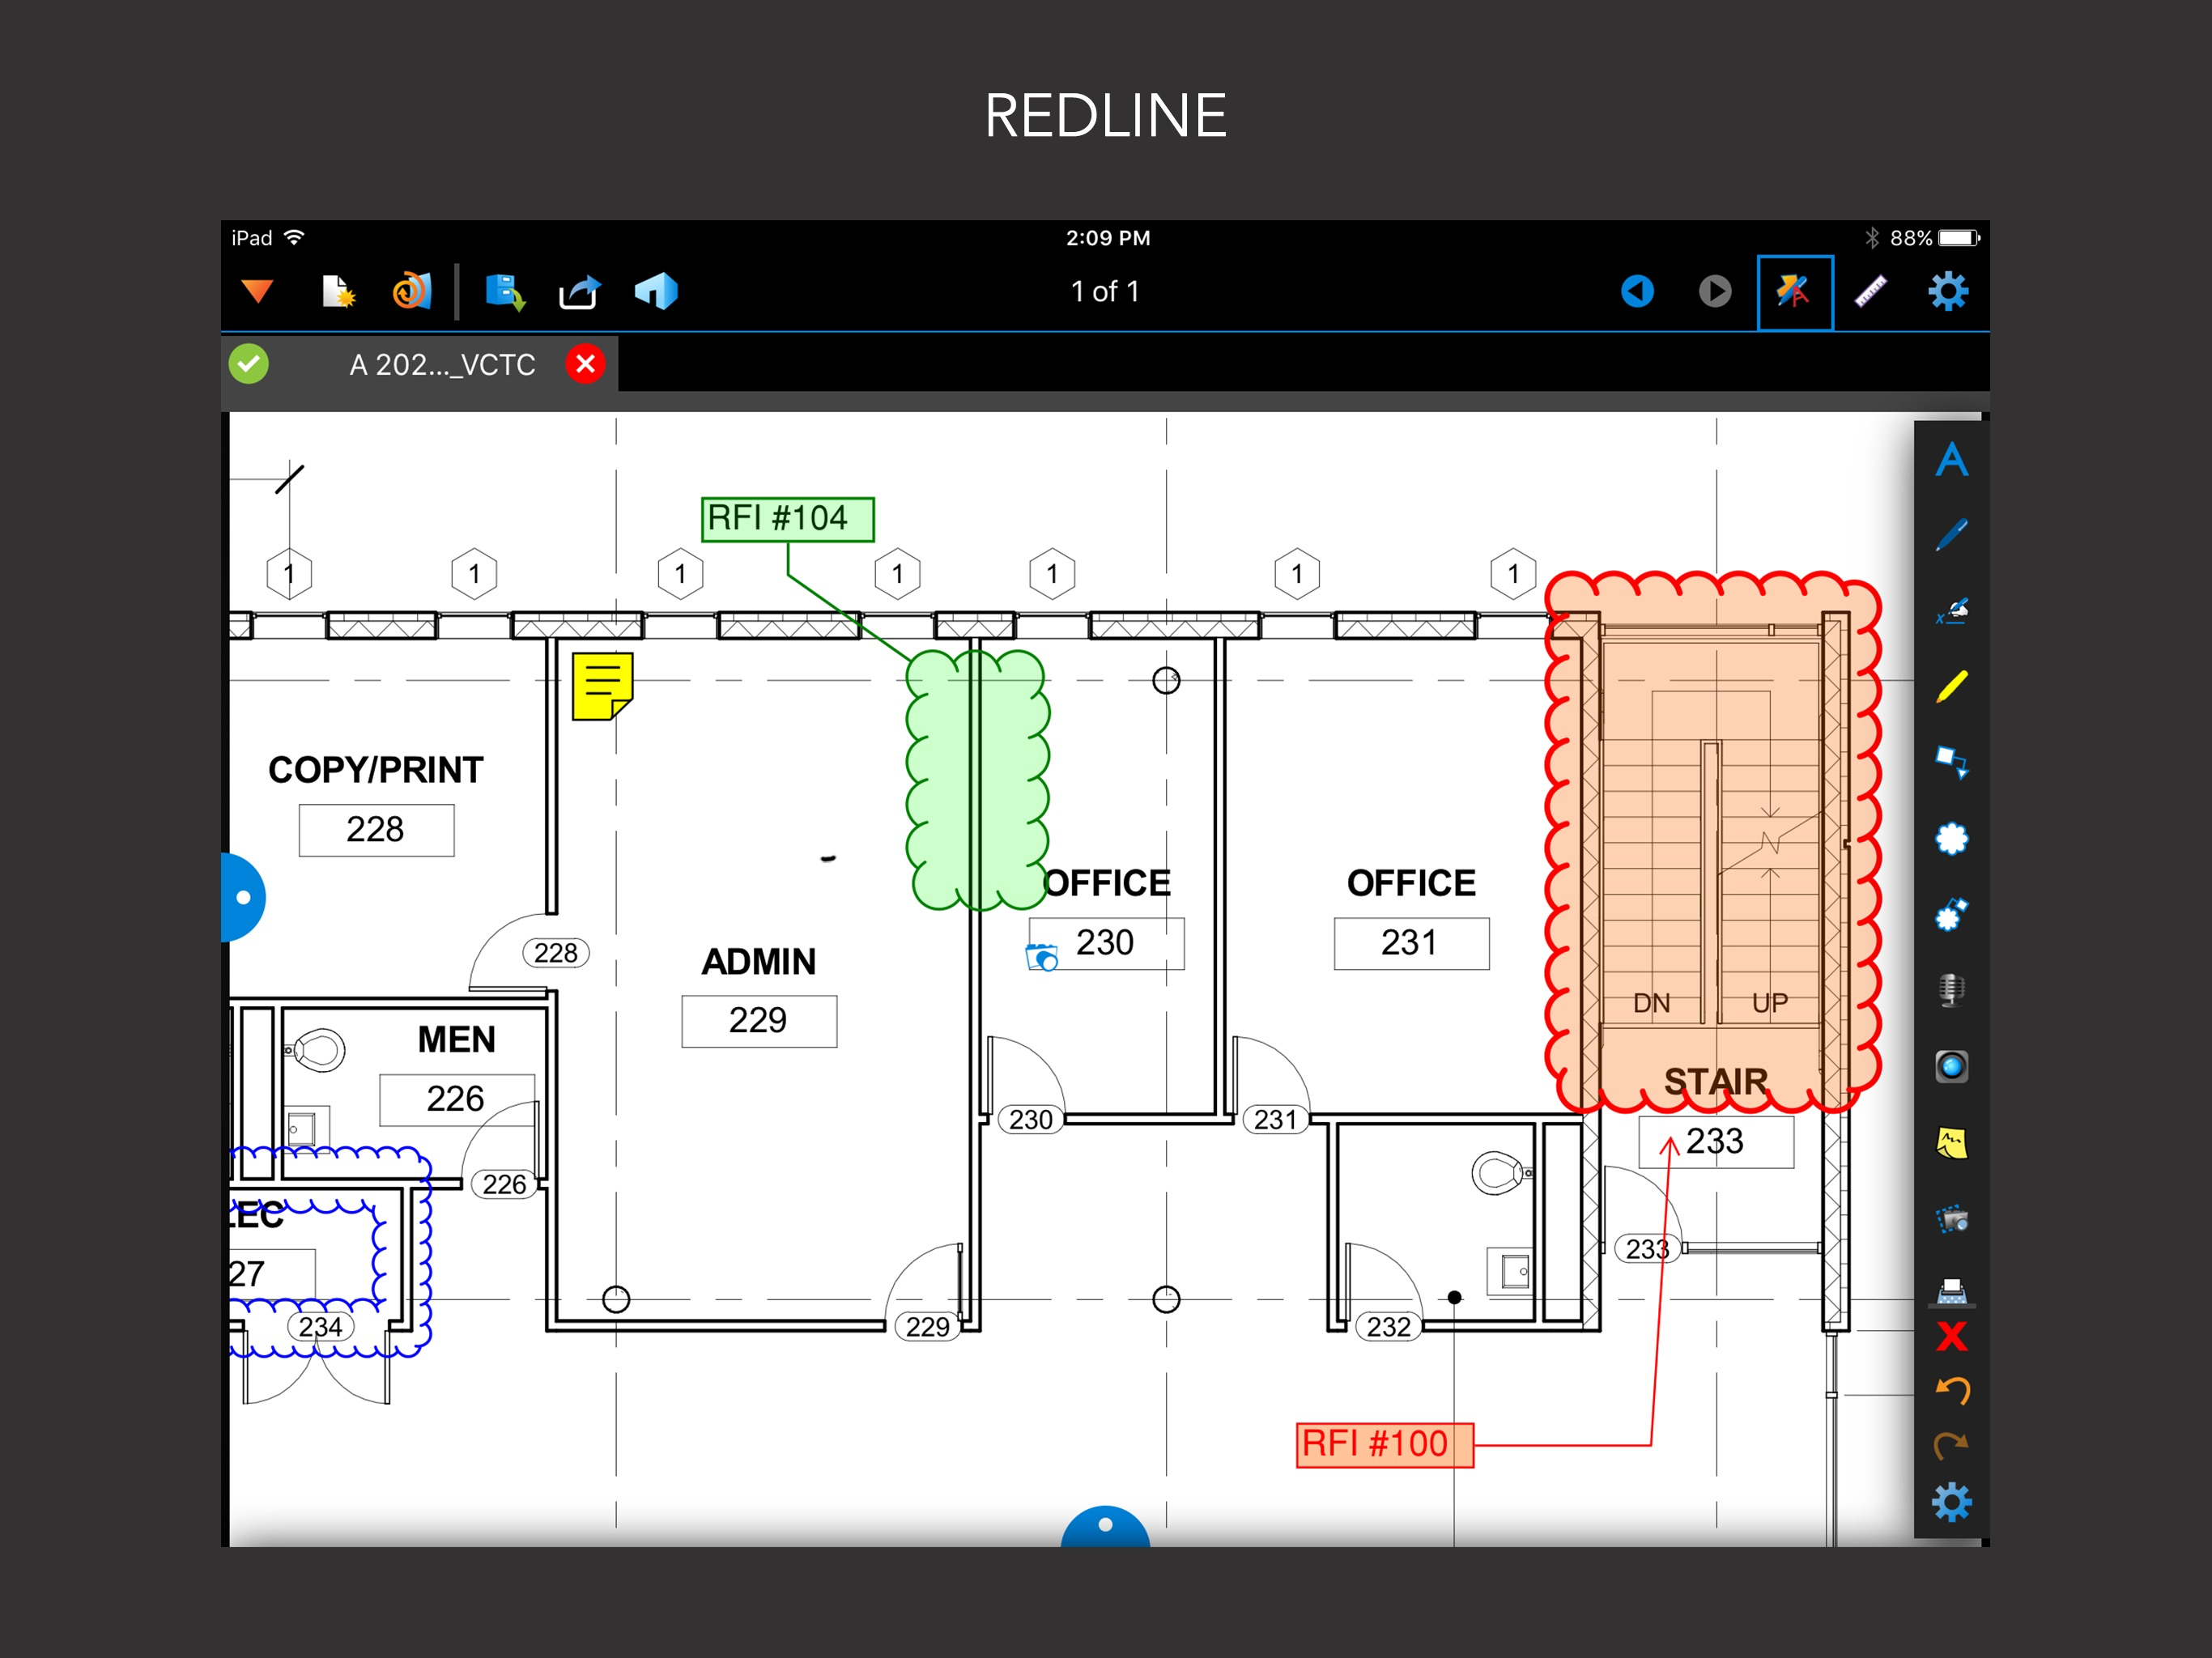
Task: Expand the bottom blue panel handle
Action: (1105, 1527)
